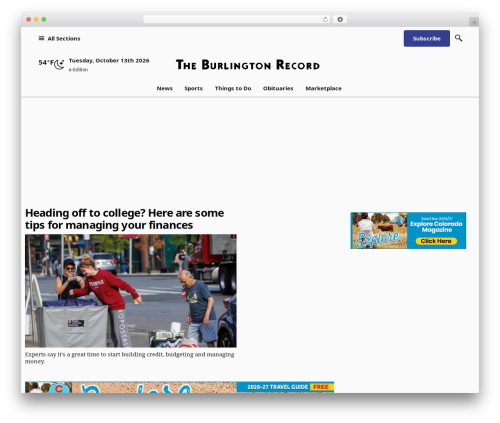
Task: Click the moon weather icon
Action: [60, 64]
